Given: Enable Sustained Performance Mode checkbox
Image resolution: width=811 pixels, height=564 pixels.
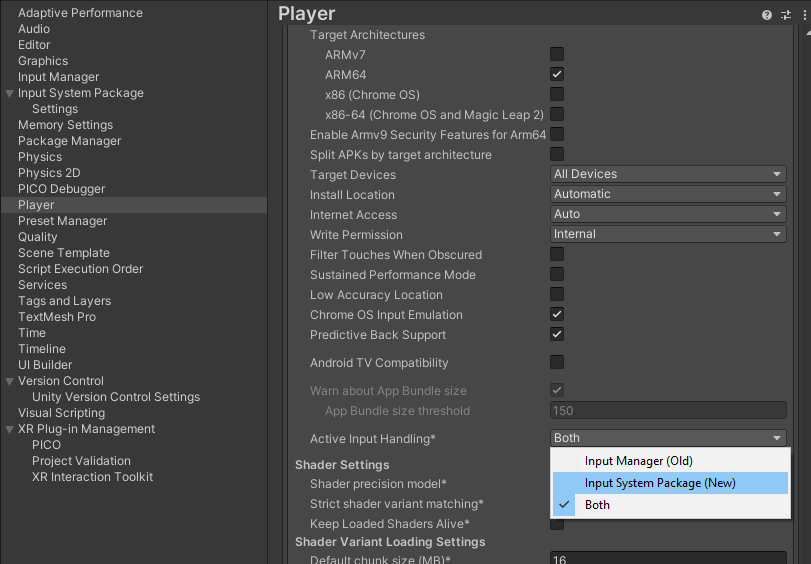Looking at the screenshot, I should pyautogui.click(x=557, y=274).
